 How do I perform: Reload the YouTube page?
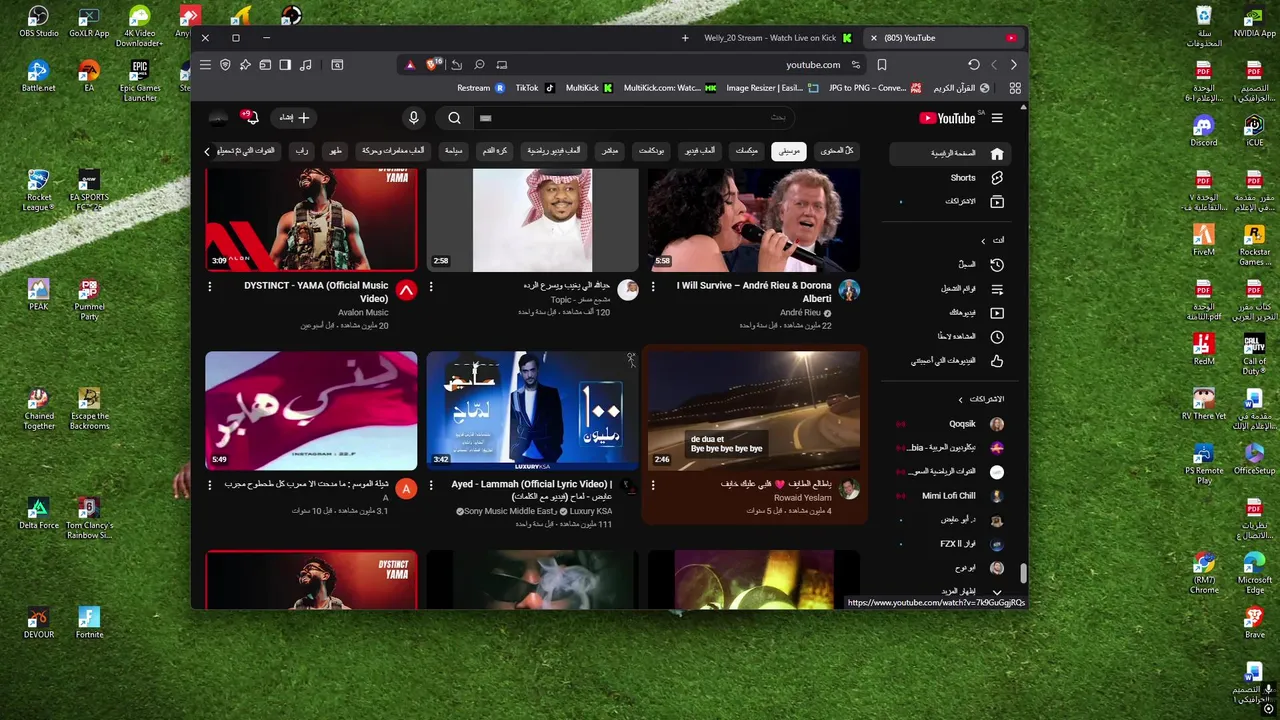(x=973, y=64)
